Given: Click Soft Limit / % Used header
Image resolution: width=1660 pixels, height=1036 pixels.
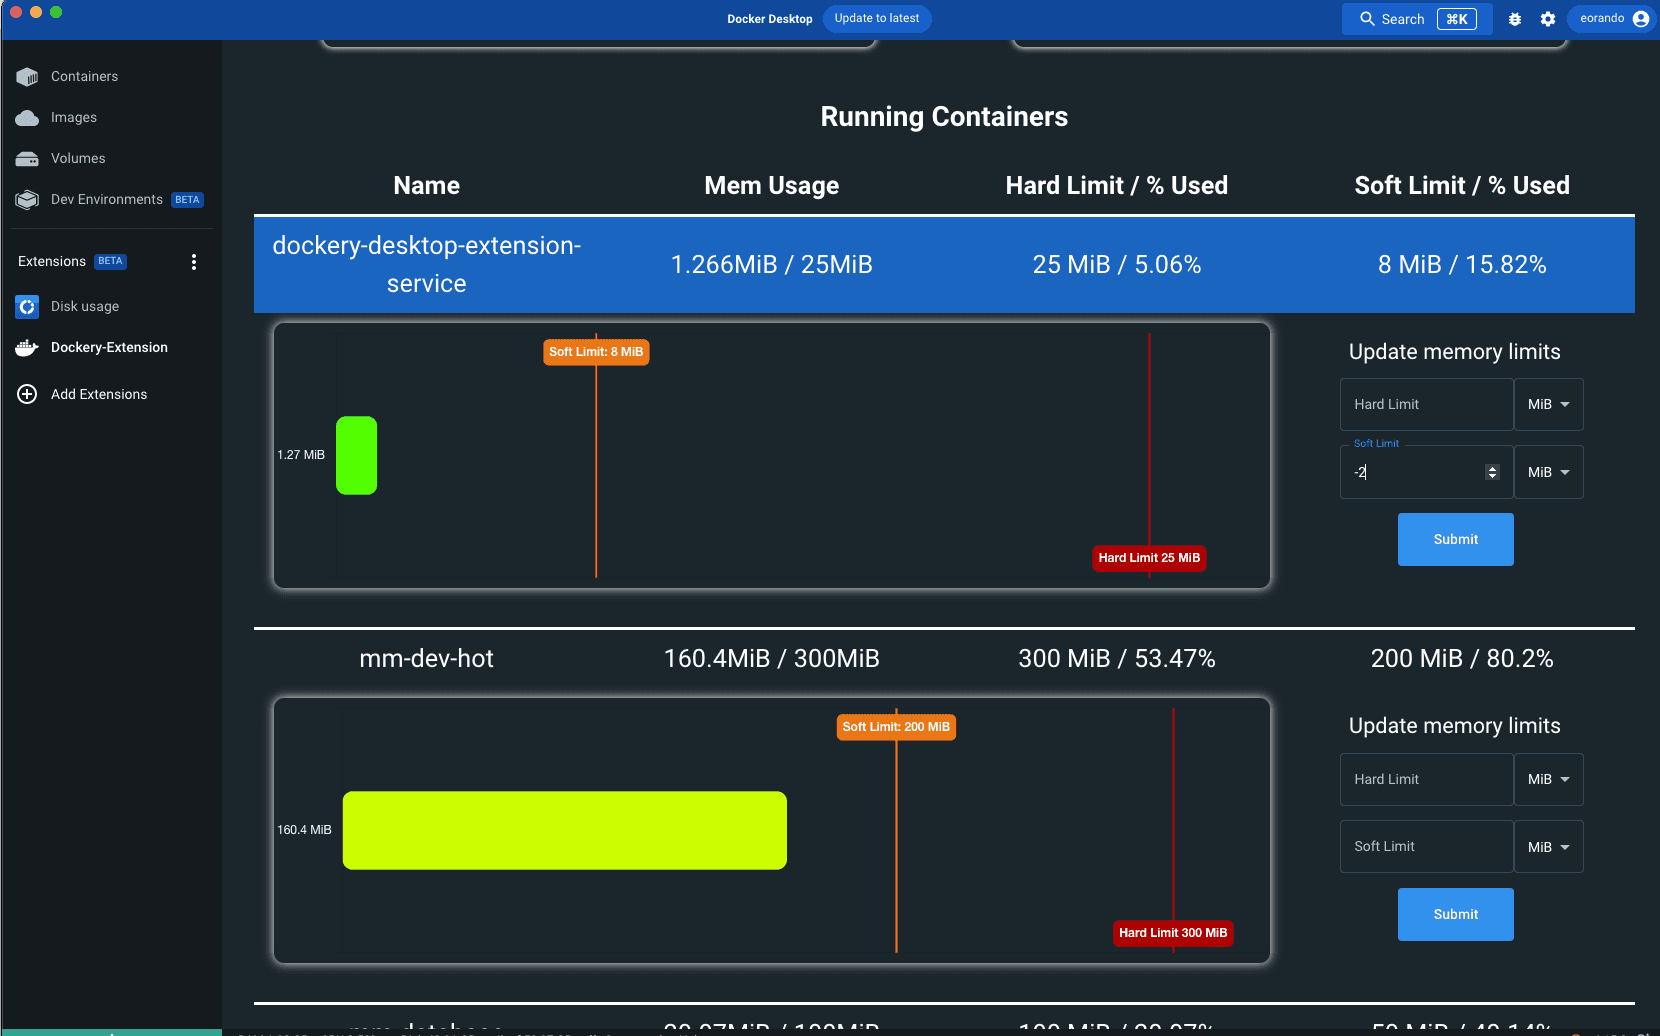Looking at the screenshot, I should (1462, 186).
